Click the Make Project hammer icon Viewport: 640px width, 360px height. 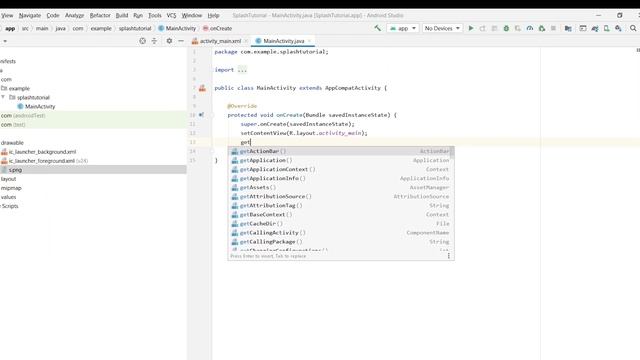pos(378,28)
